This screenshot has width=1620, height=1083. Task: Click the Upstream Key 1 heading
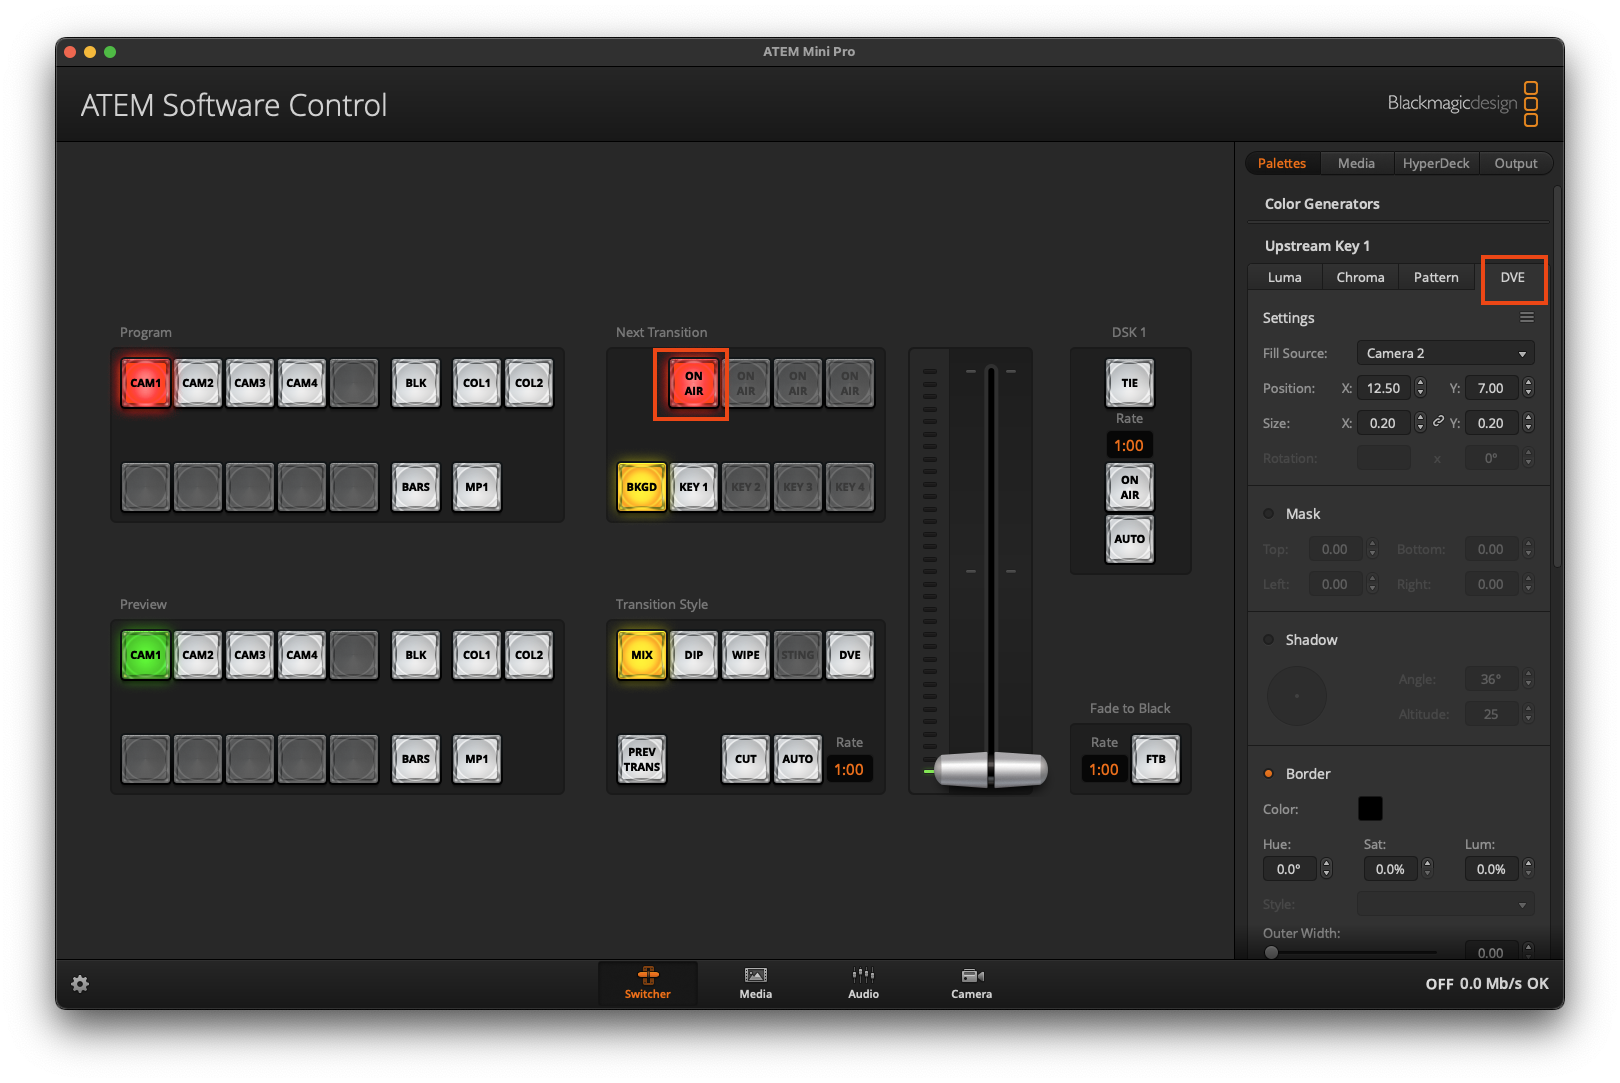[x=1317, y=245]
